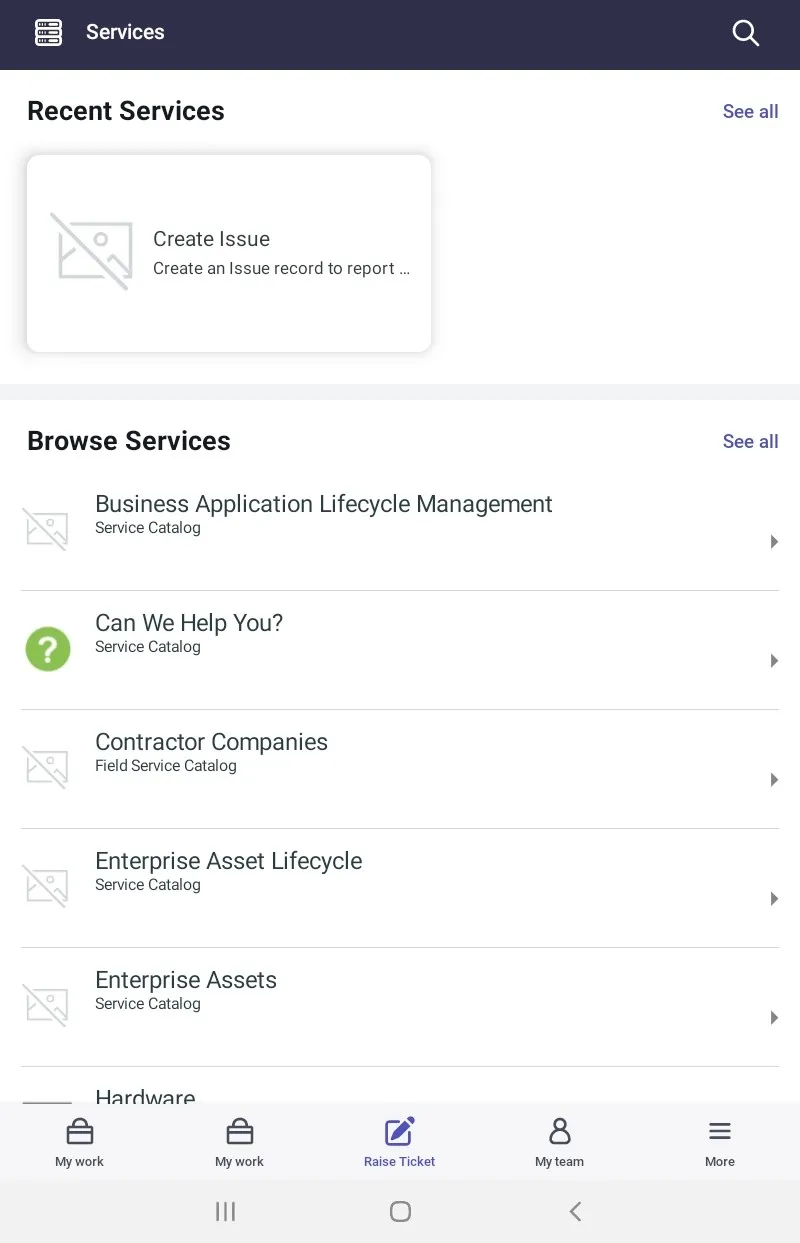
Task: Select Enterprise Asset Lifecycle title
Action: click(228, 861)
